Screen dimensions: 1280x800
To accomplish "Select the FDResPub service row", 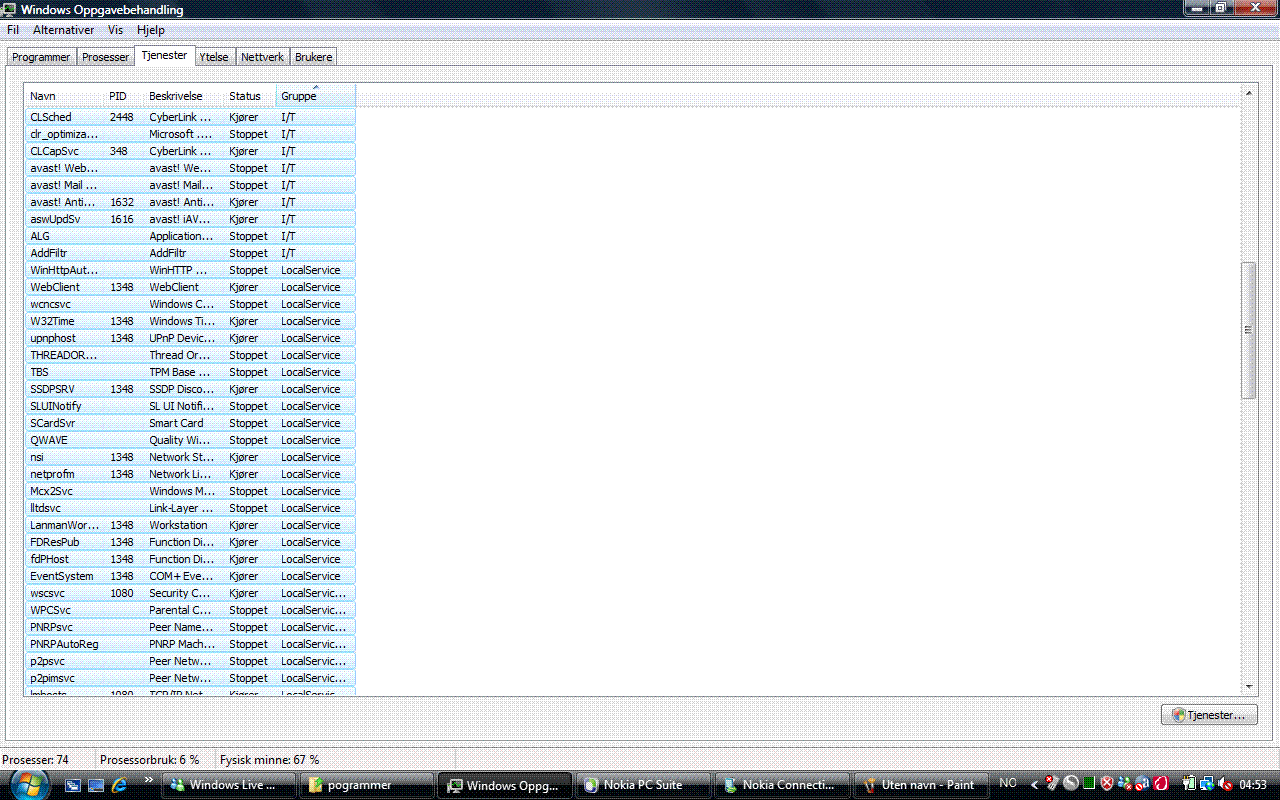I will click(190, 542).
